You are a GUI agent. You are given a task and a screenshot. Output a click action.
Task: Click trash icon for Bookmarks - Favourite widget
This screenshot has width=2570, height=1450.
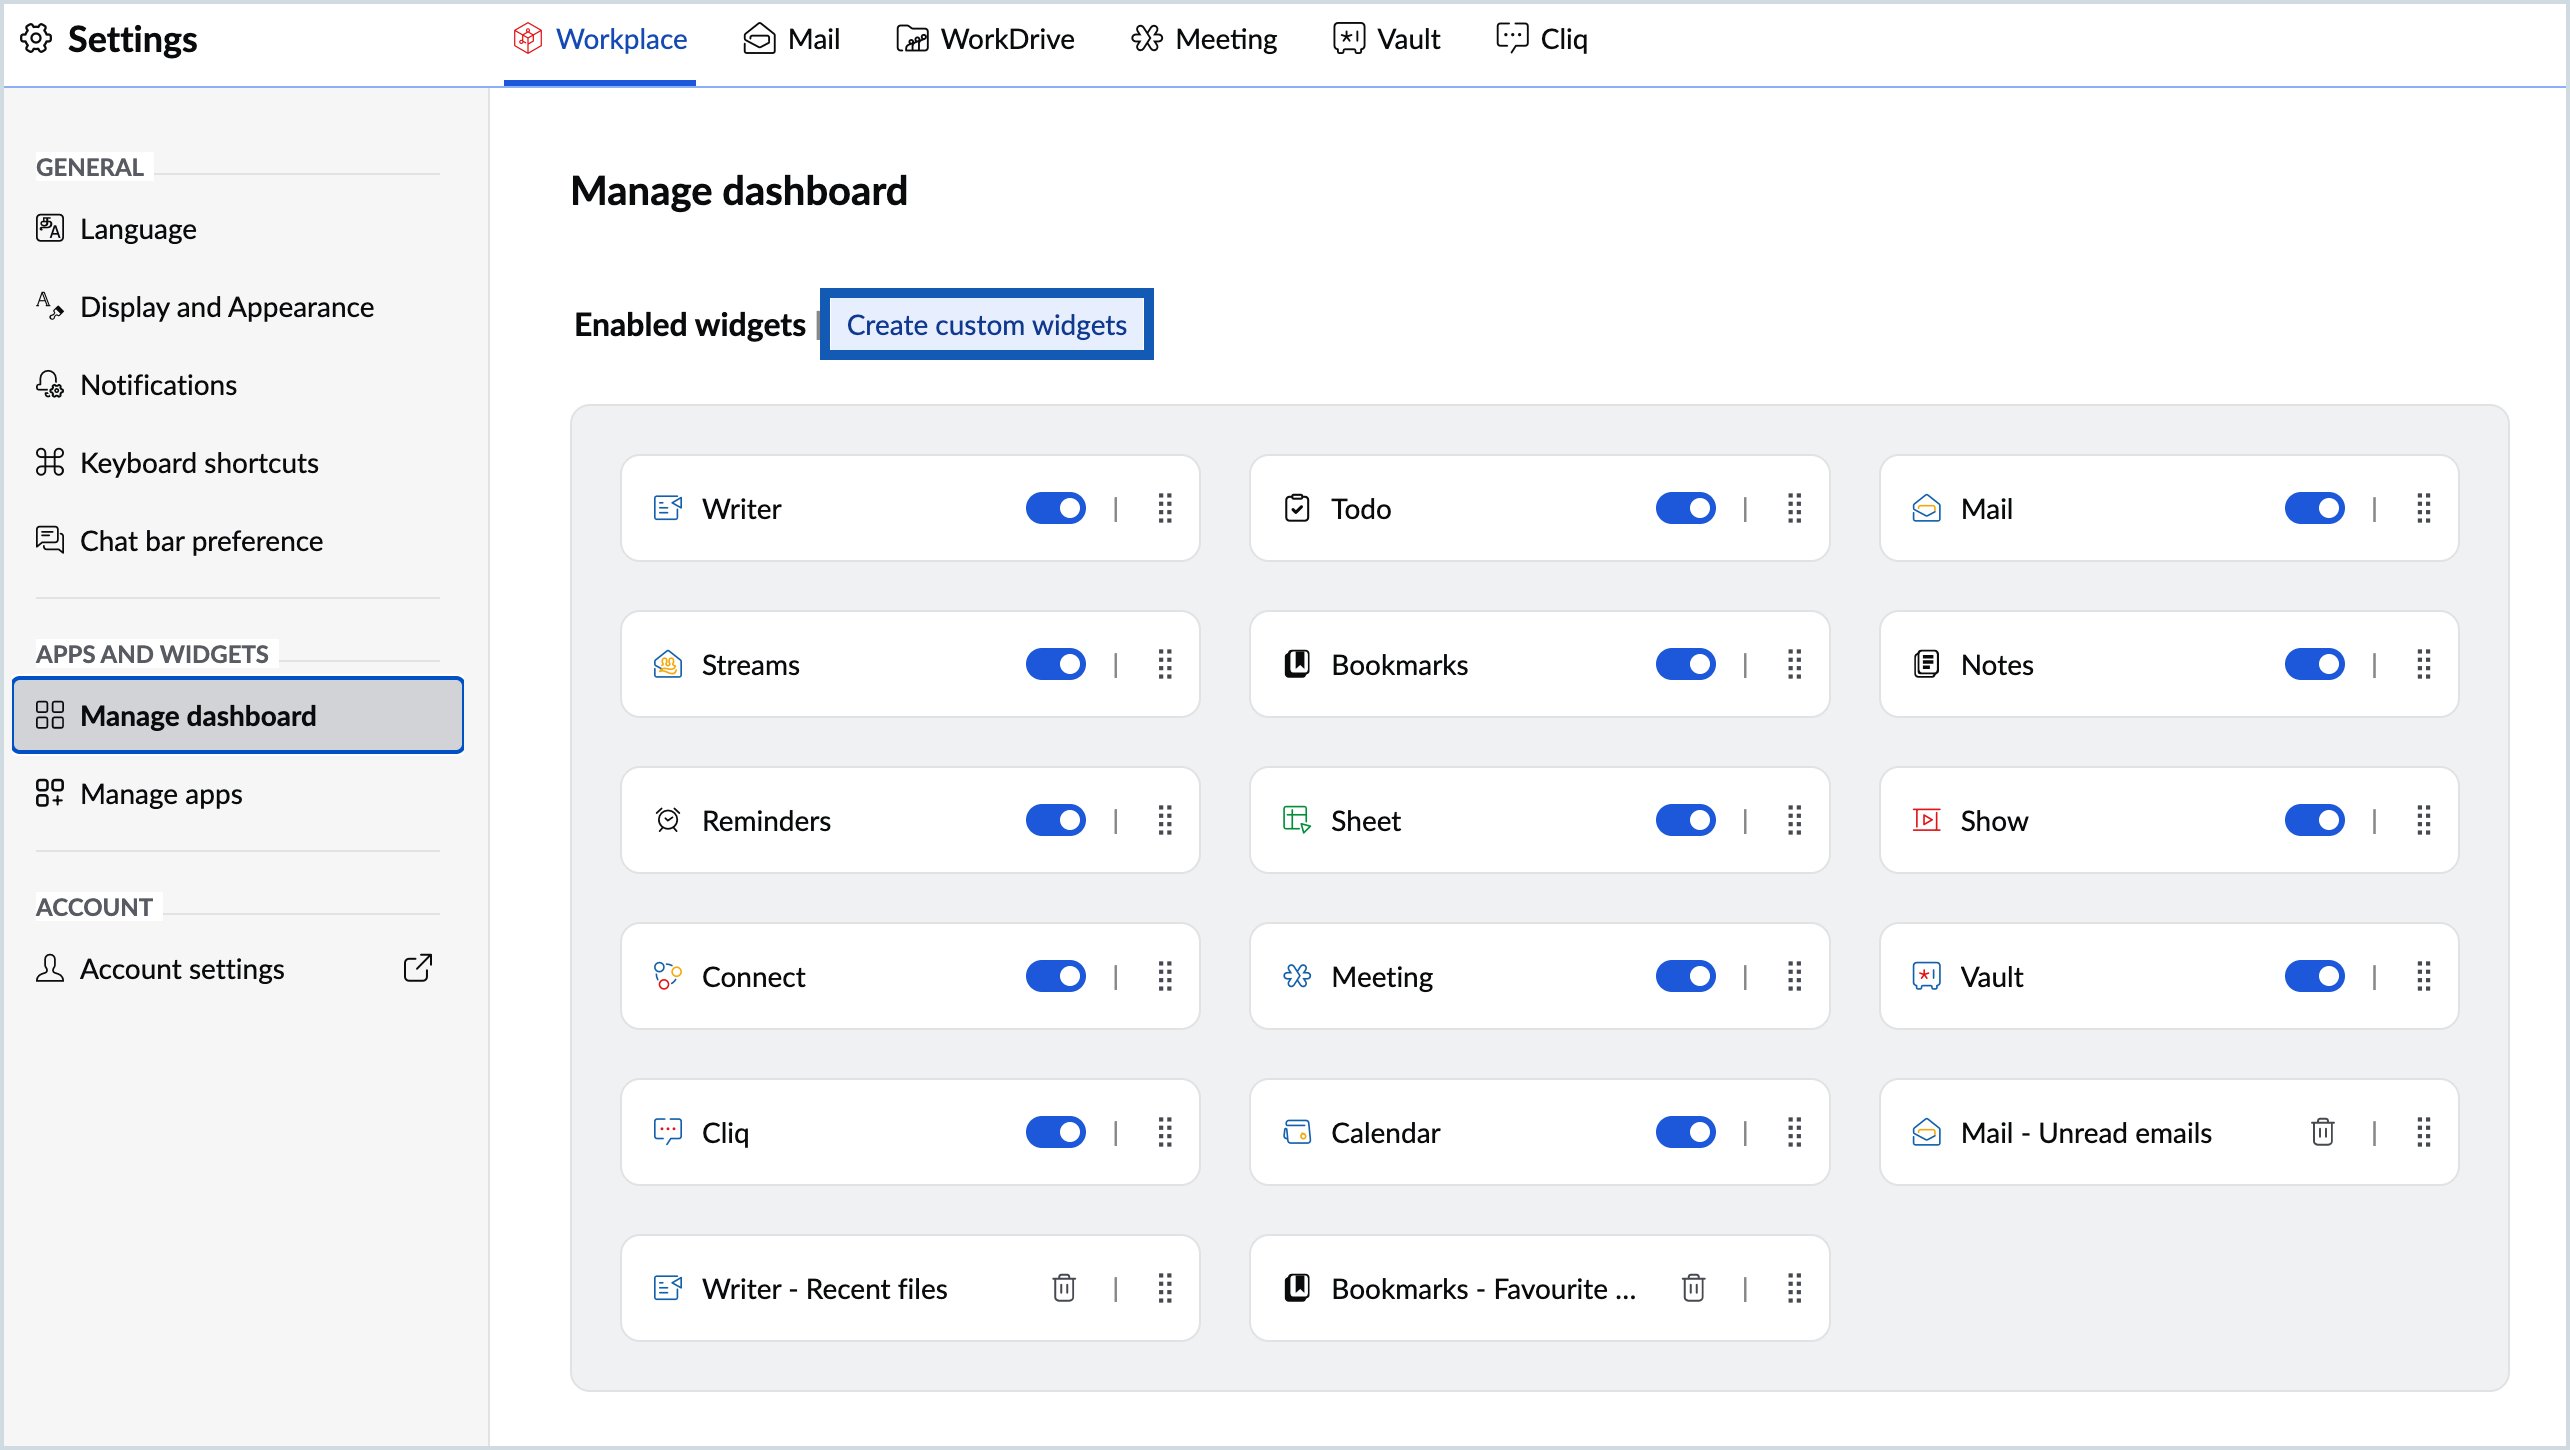point(1693,1288)
